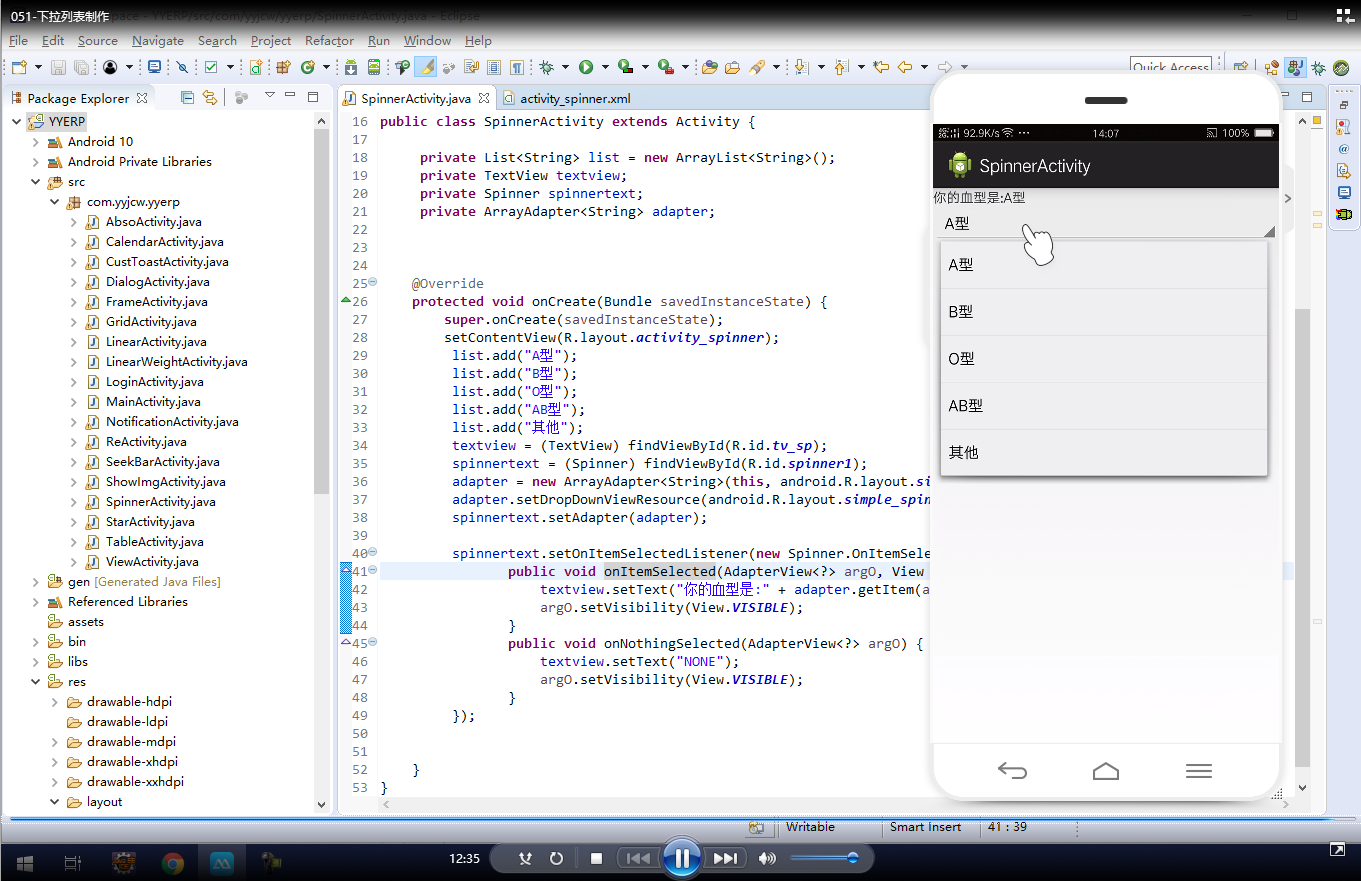
Task: Choose O型 in the dropdown list
Action: [x=1104, y=359]
